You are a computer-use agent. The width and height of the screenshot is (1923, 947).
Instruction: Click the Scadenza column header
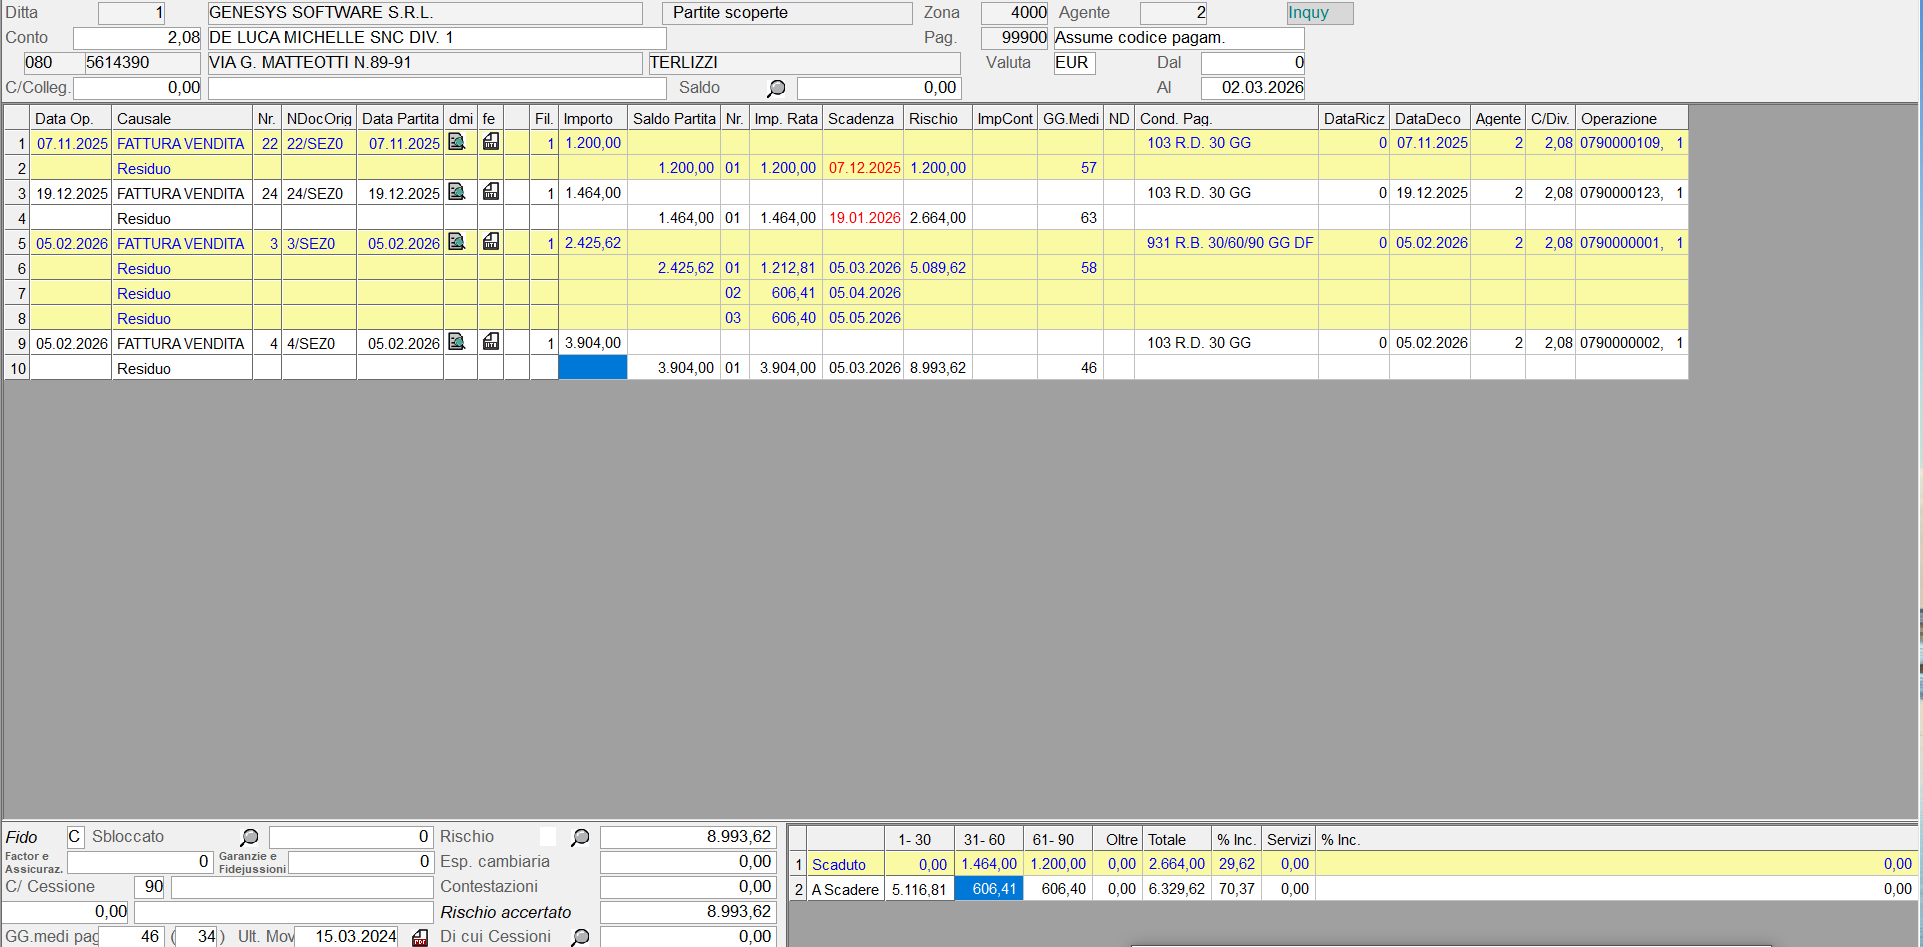click(861, 118)
